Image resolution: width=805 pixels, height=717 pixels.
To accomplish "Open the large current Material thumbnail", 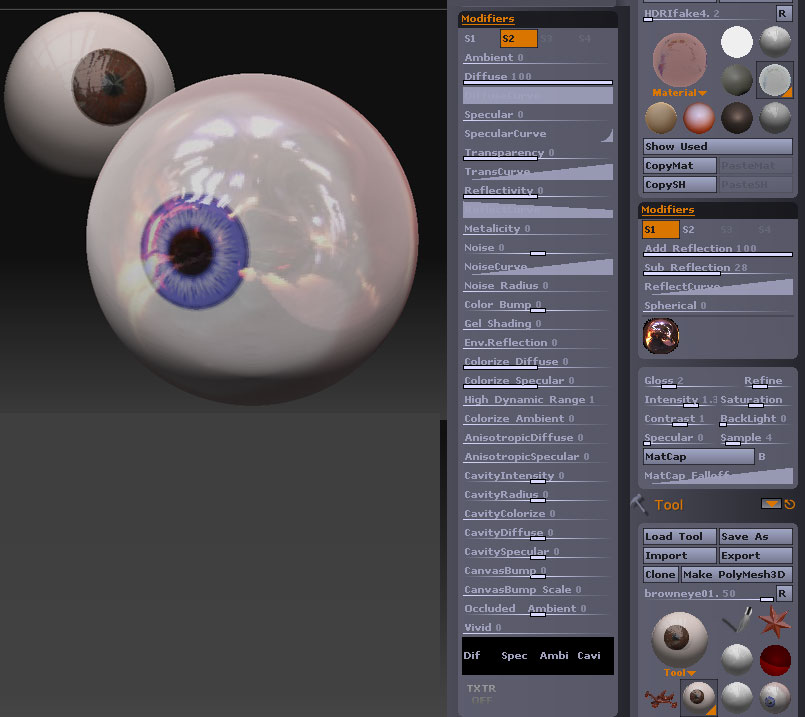I will point(679,60).
